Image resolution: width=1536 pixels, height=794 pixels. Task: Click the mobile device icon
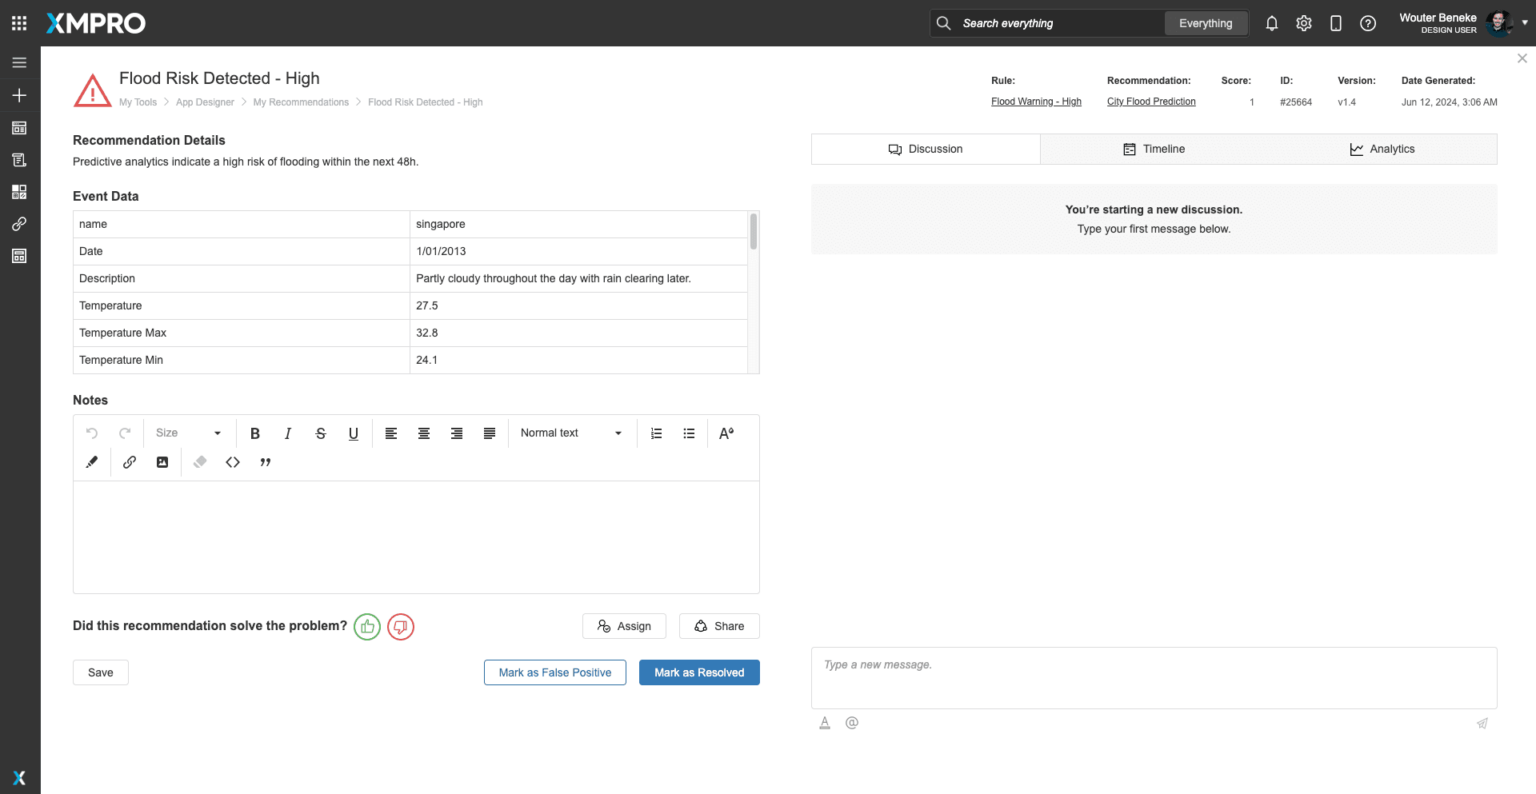[x=1336, y=23]
